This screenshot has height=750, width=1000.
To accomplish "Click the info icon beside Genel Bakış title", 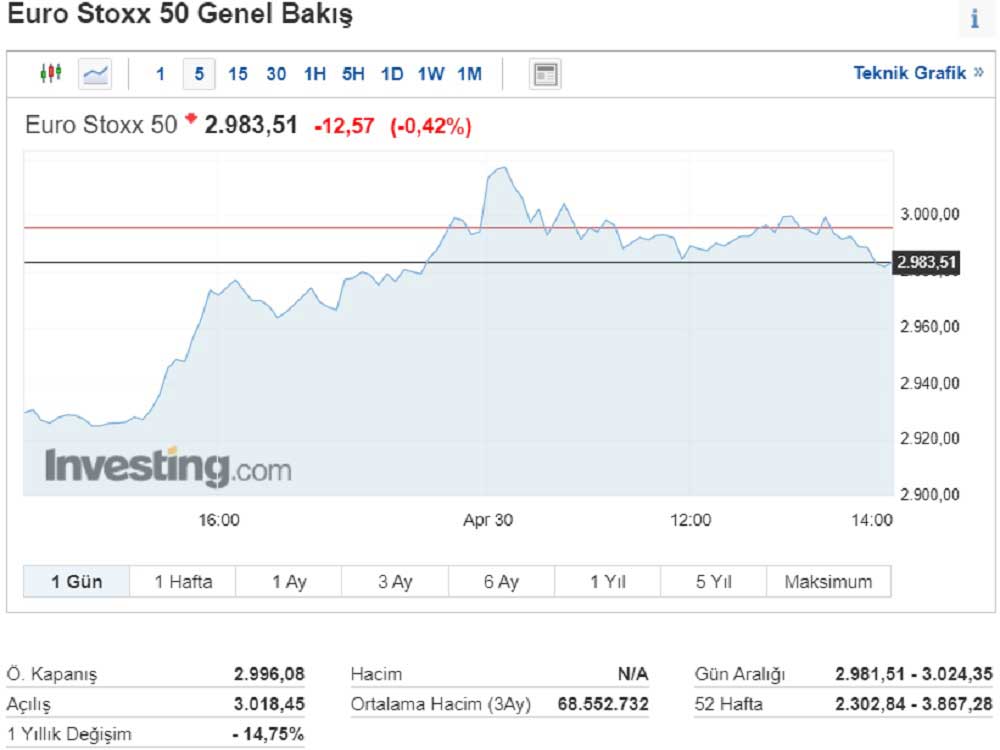I will 974,18.
